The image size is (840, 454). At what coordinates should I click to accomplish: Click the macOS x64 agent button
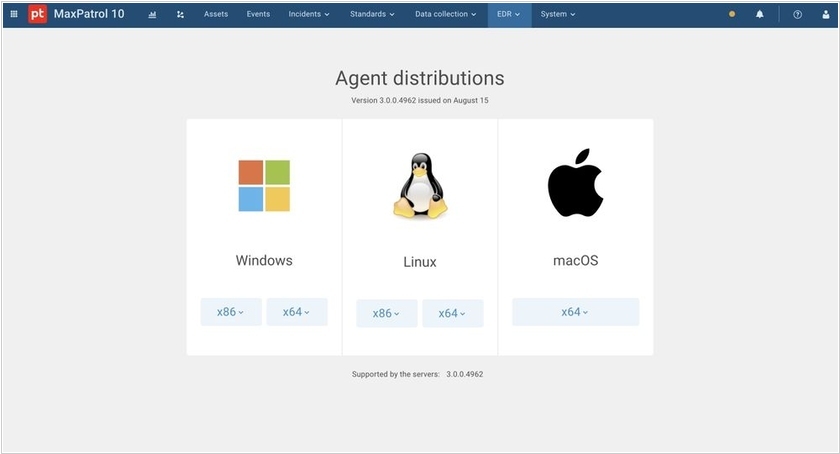pos(575,312)
